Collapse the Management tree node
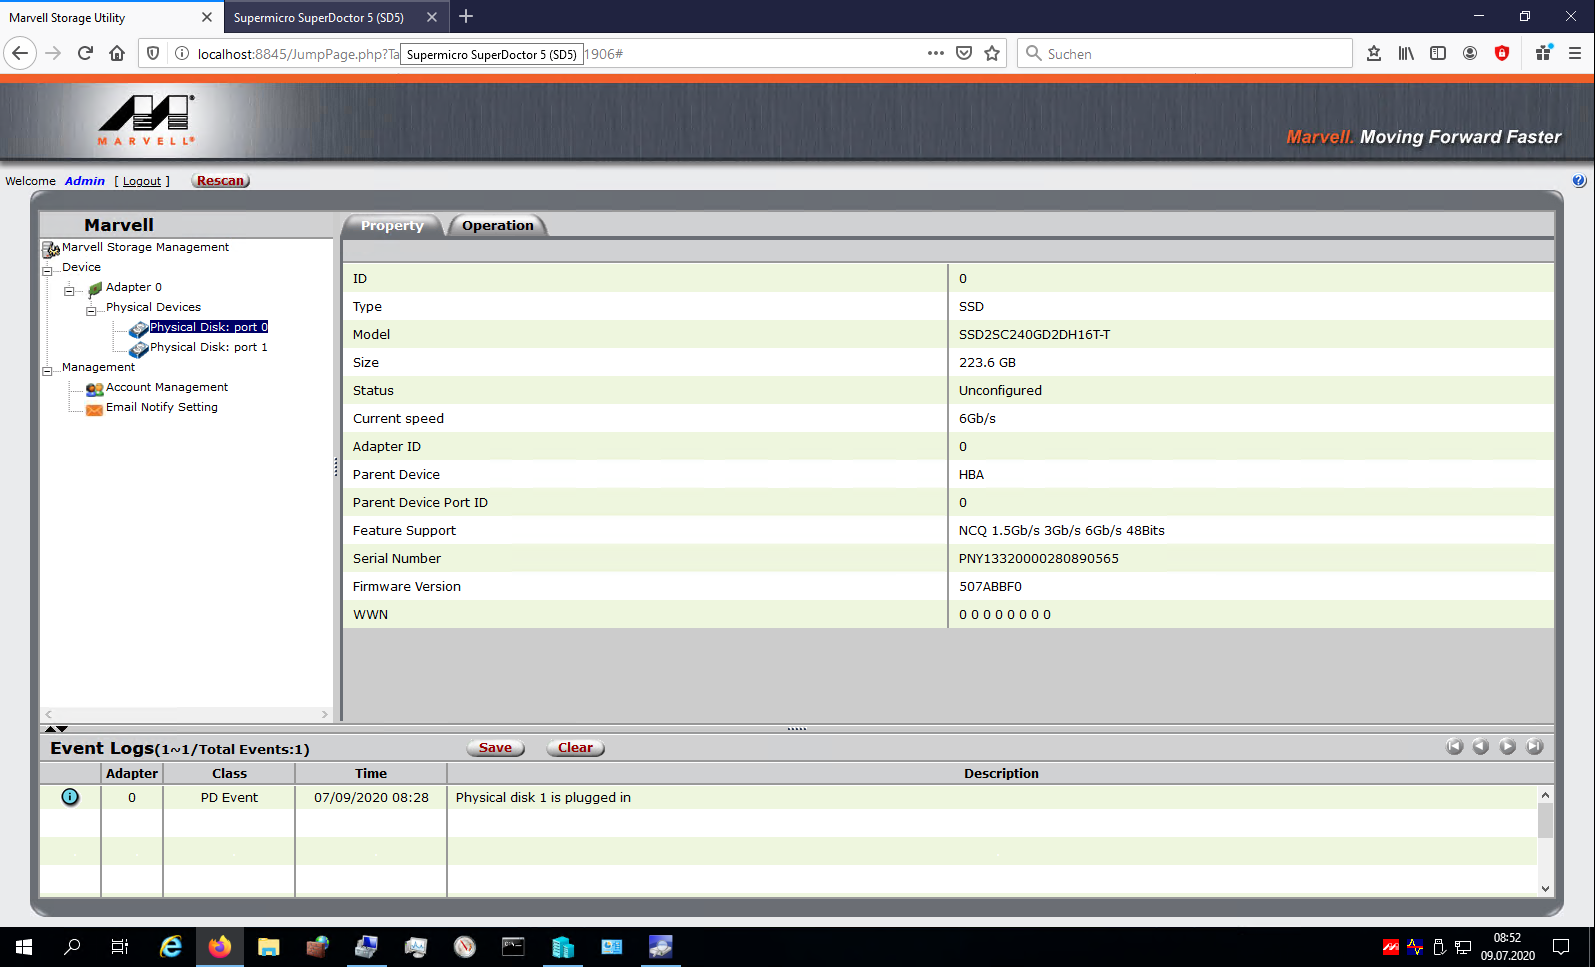1595x967 pixels. point(47,371)
